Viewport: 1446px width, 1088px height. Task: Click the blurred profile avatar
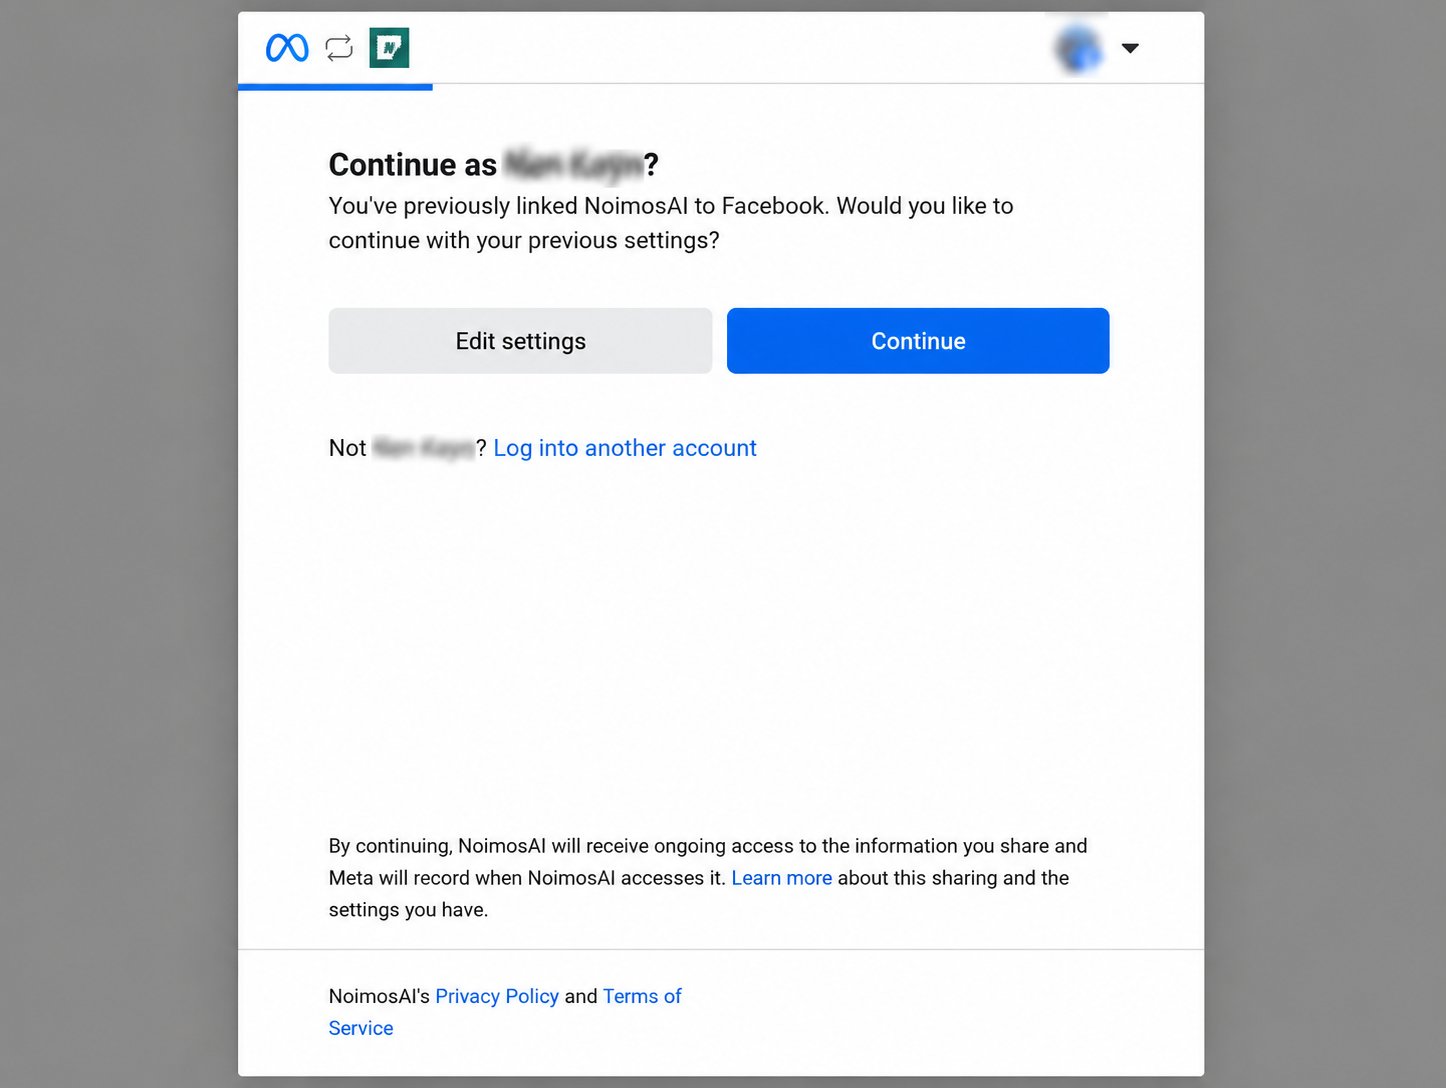pyautogui.click(x=1079, y=48)
